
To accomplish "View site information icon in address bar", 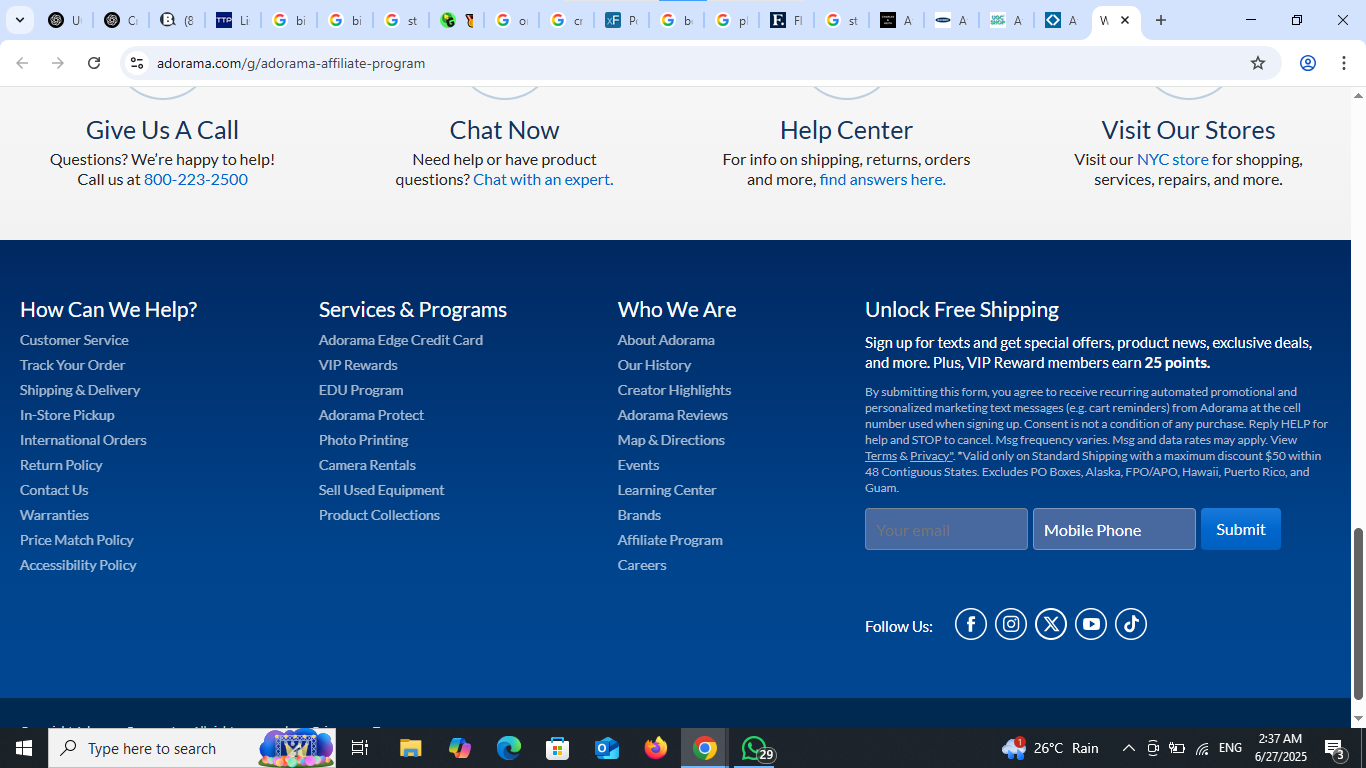I will tap(137, 63).
